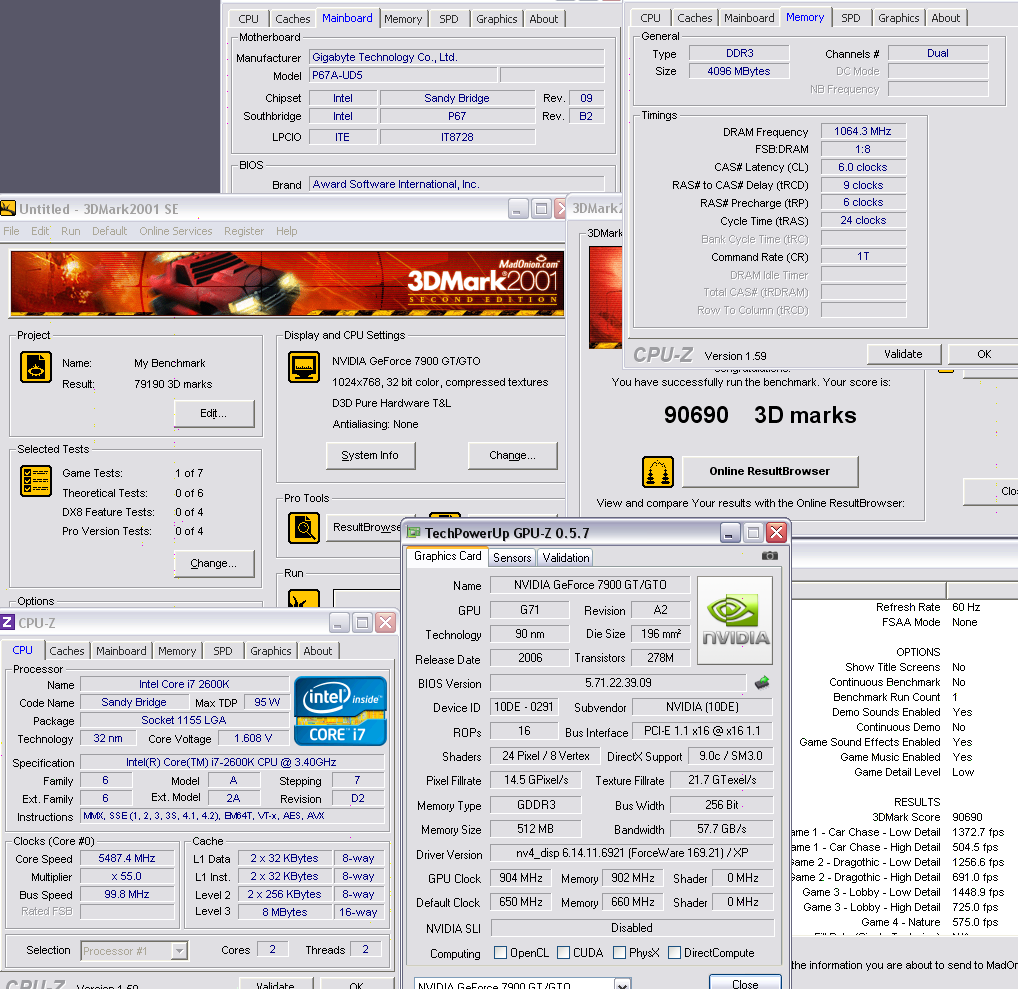Click the System Info button
Image resolution: width=1018 pixels, height=989 pixels.
tap(370, 455)
